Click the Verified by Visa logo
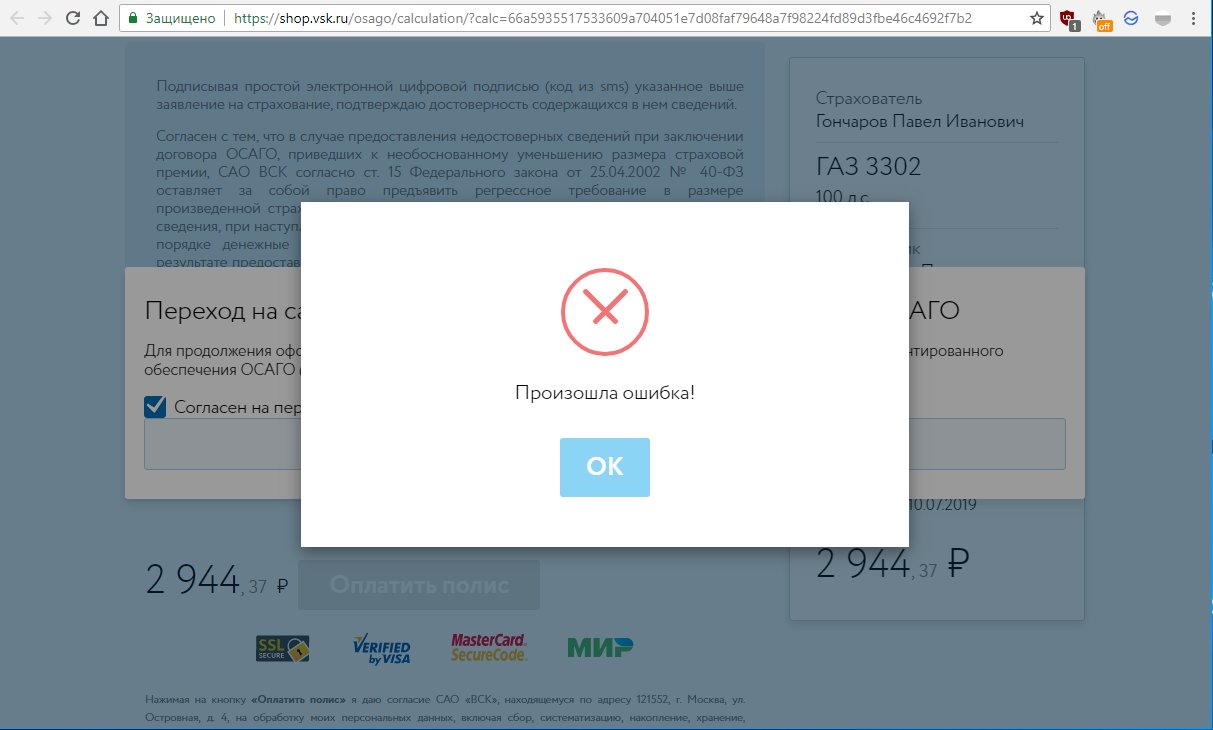The image size is (1213, 730). [x=382, y=649]
